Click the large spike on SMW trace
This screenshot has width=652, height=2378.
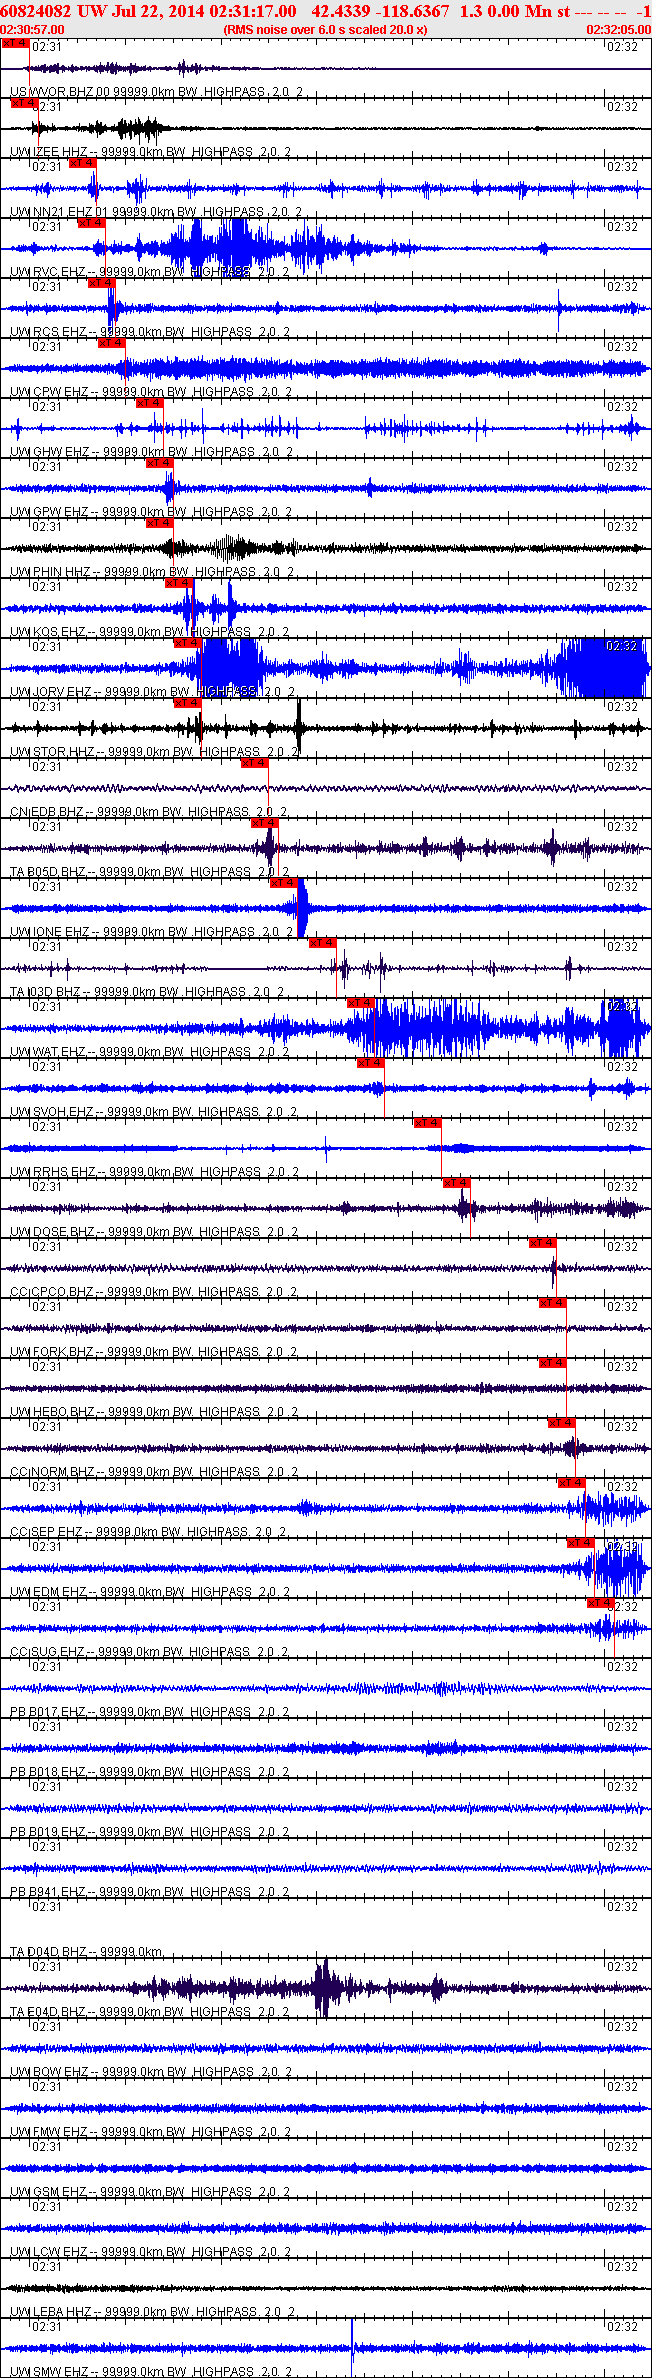352,2347
